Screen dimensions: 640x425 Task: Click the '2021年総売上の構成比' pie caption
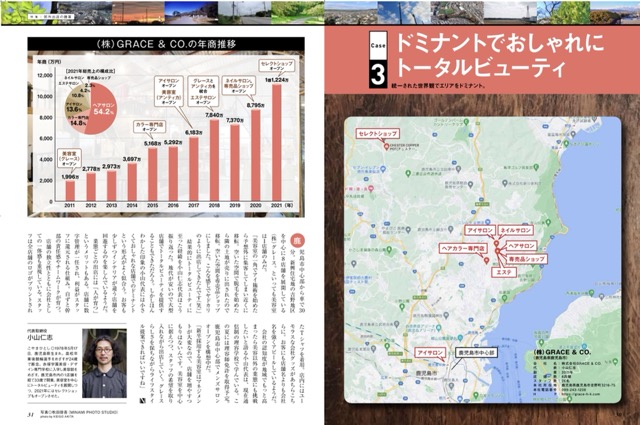(89, 71)
